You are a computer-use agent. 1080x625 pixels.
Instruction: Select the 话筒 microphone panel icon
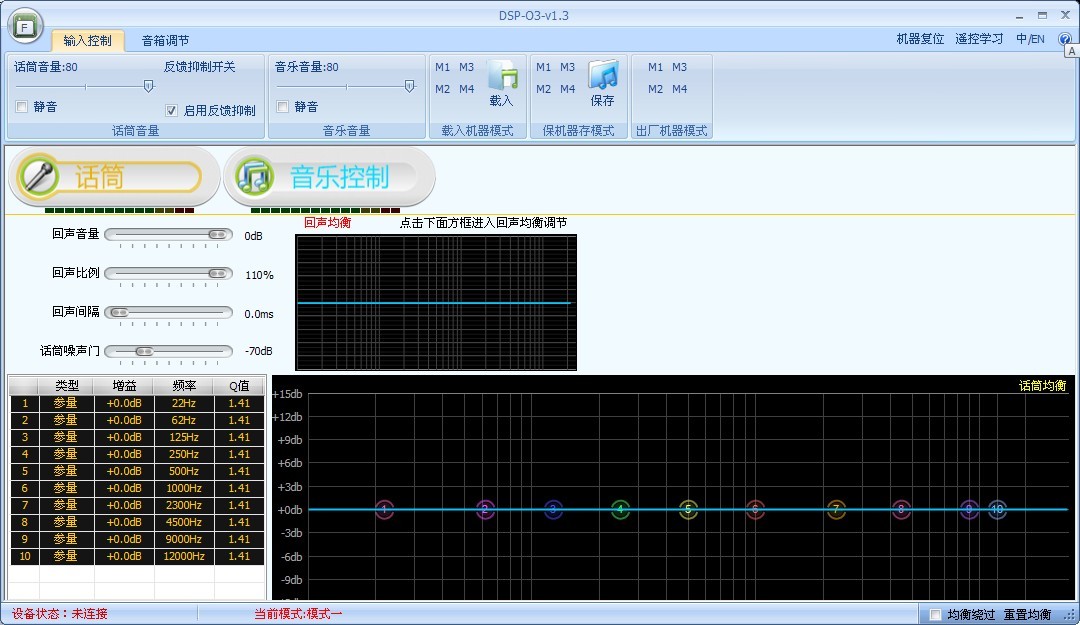40,176
